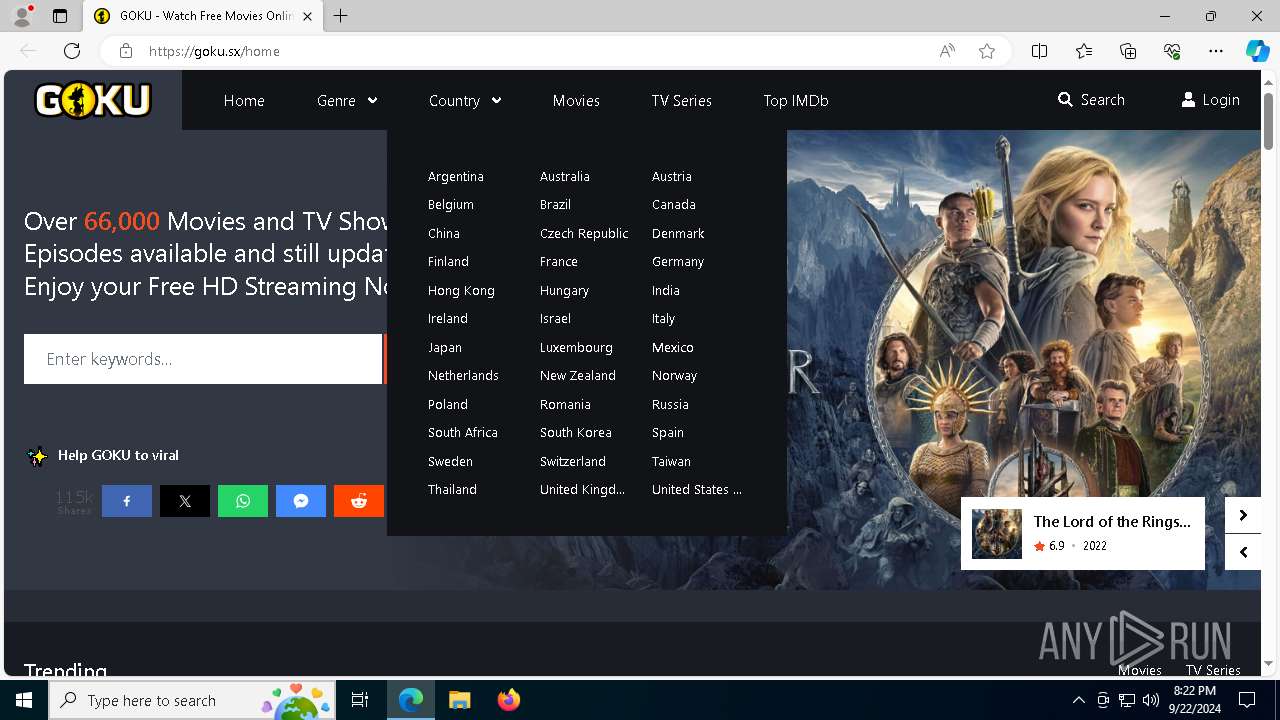1280x720 pixels.
Task: Choose Japan from the country list
Action: click(445, 347)
